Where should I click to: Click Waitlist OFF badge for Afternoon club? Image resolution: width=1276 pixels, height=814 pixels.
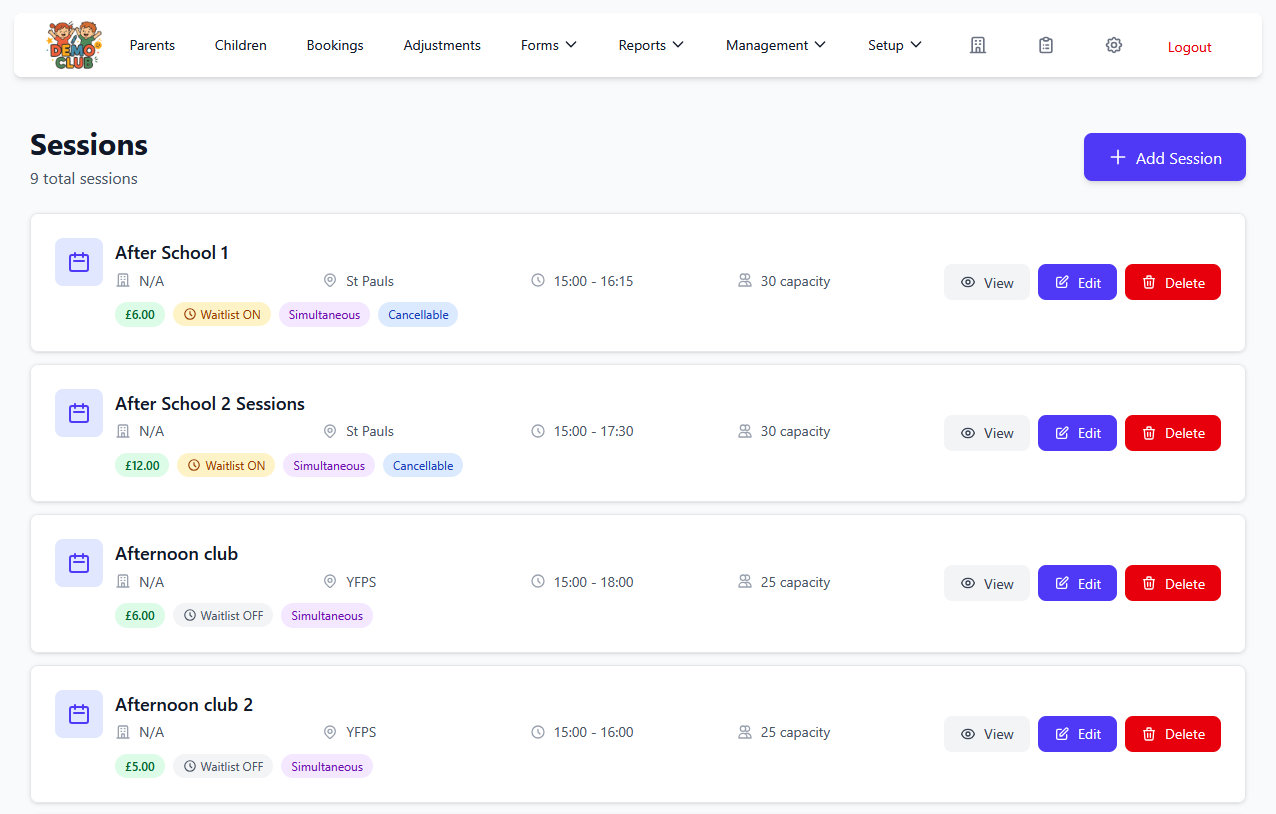point(223,616)
